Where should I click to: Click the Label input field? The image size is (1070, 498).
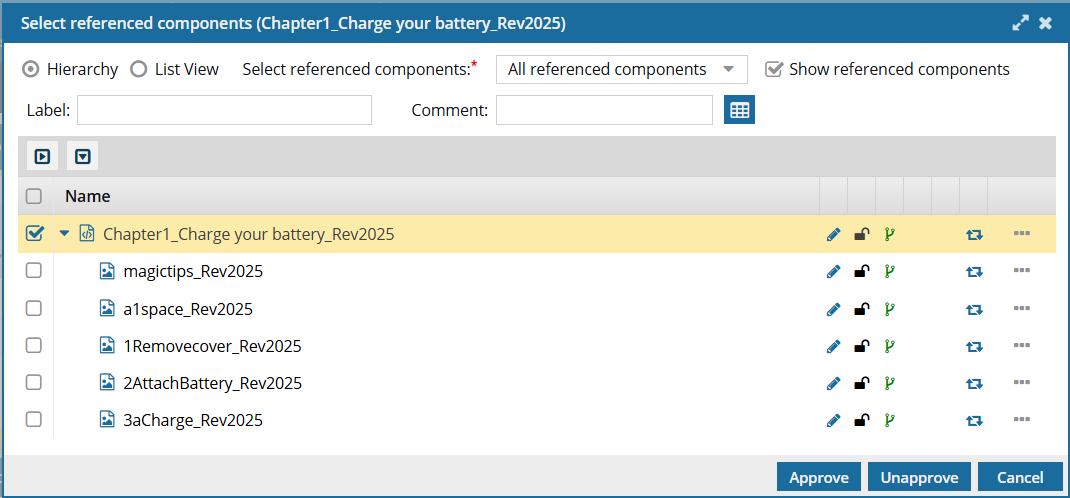coord(224,110)
